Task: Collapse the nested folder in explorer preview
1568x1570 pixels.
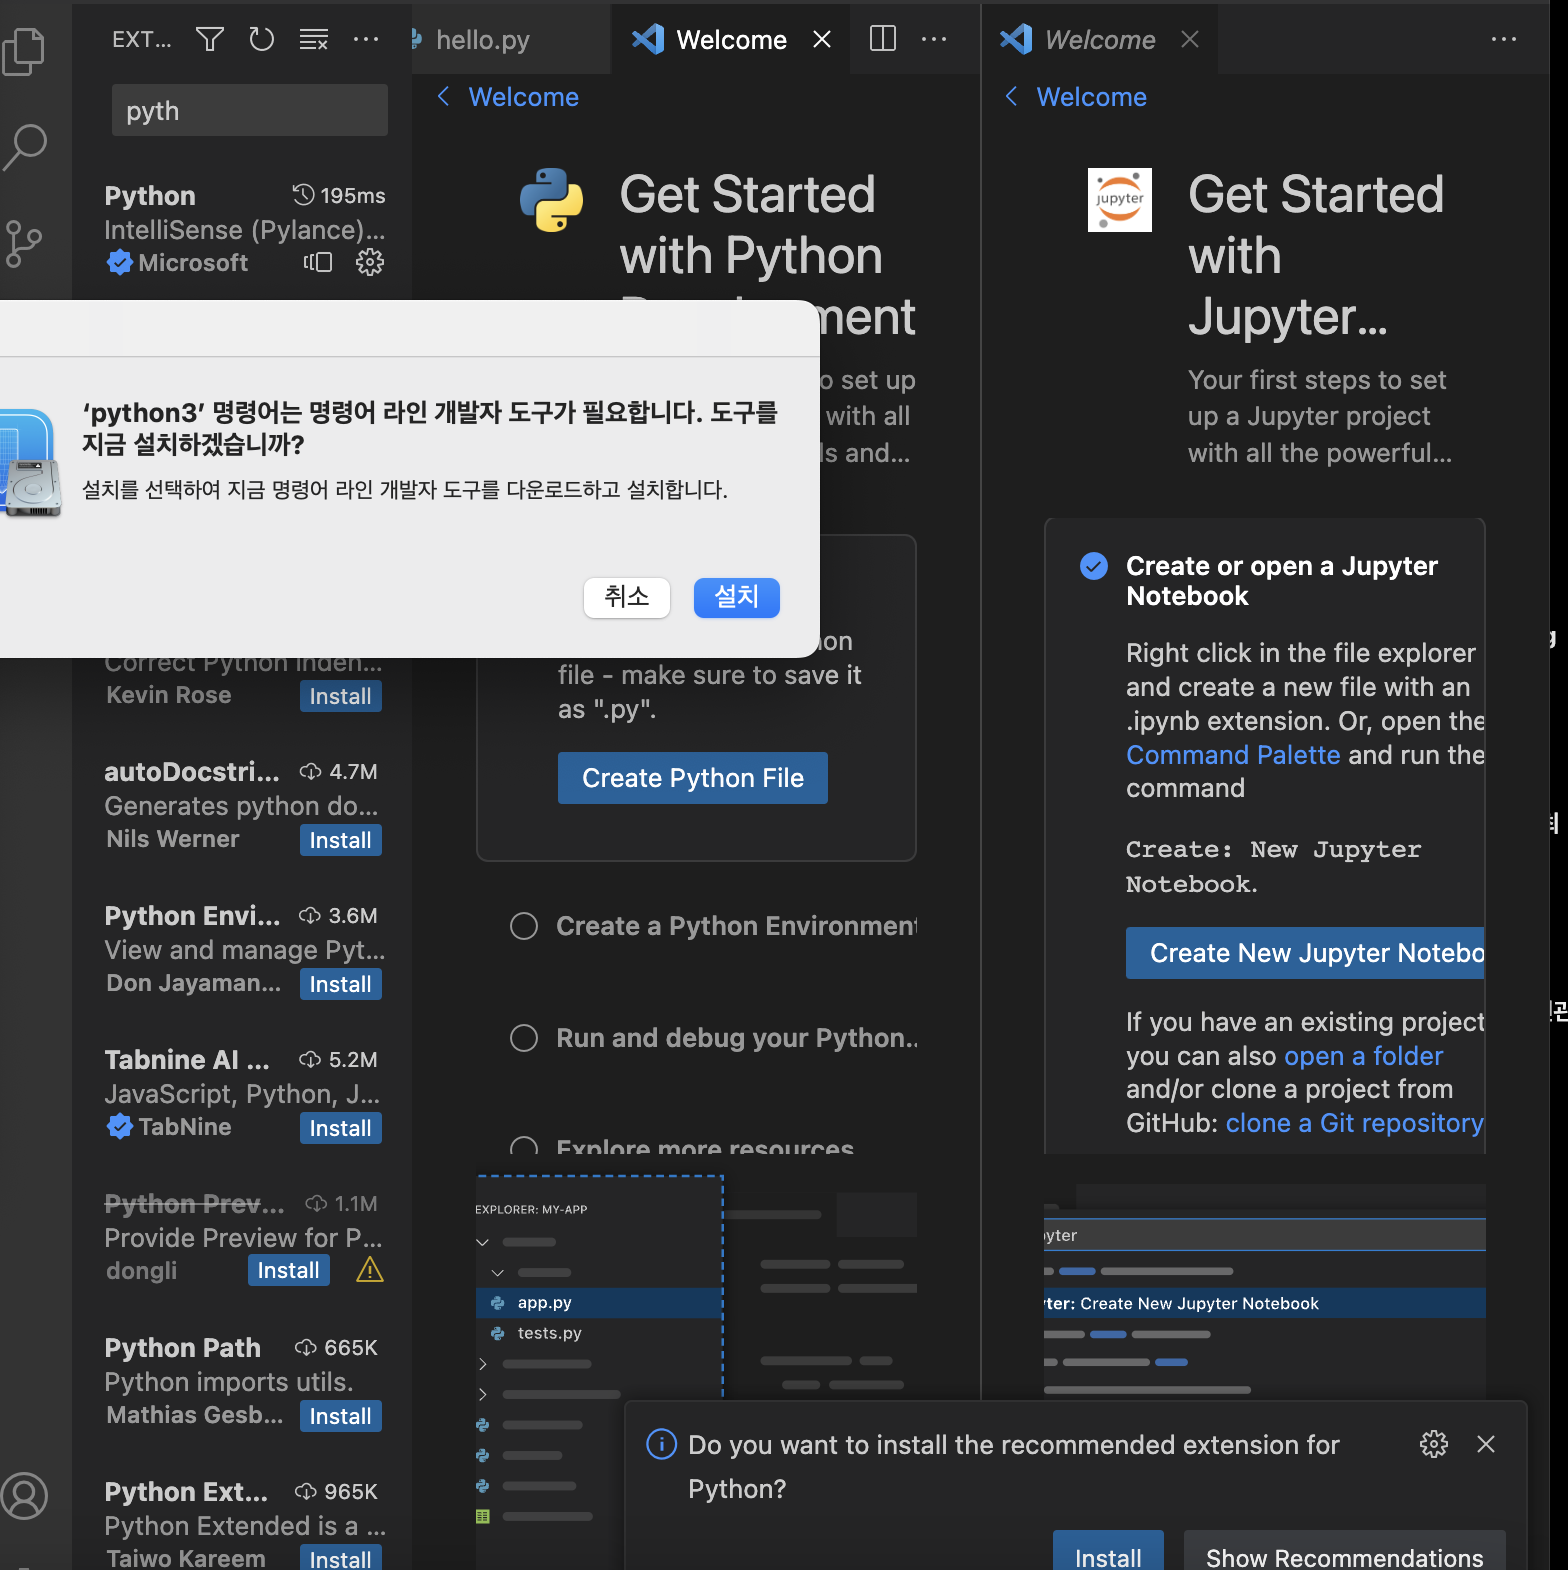Action: point(497,1273)
